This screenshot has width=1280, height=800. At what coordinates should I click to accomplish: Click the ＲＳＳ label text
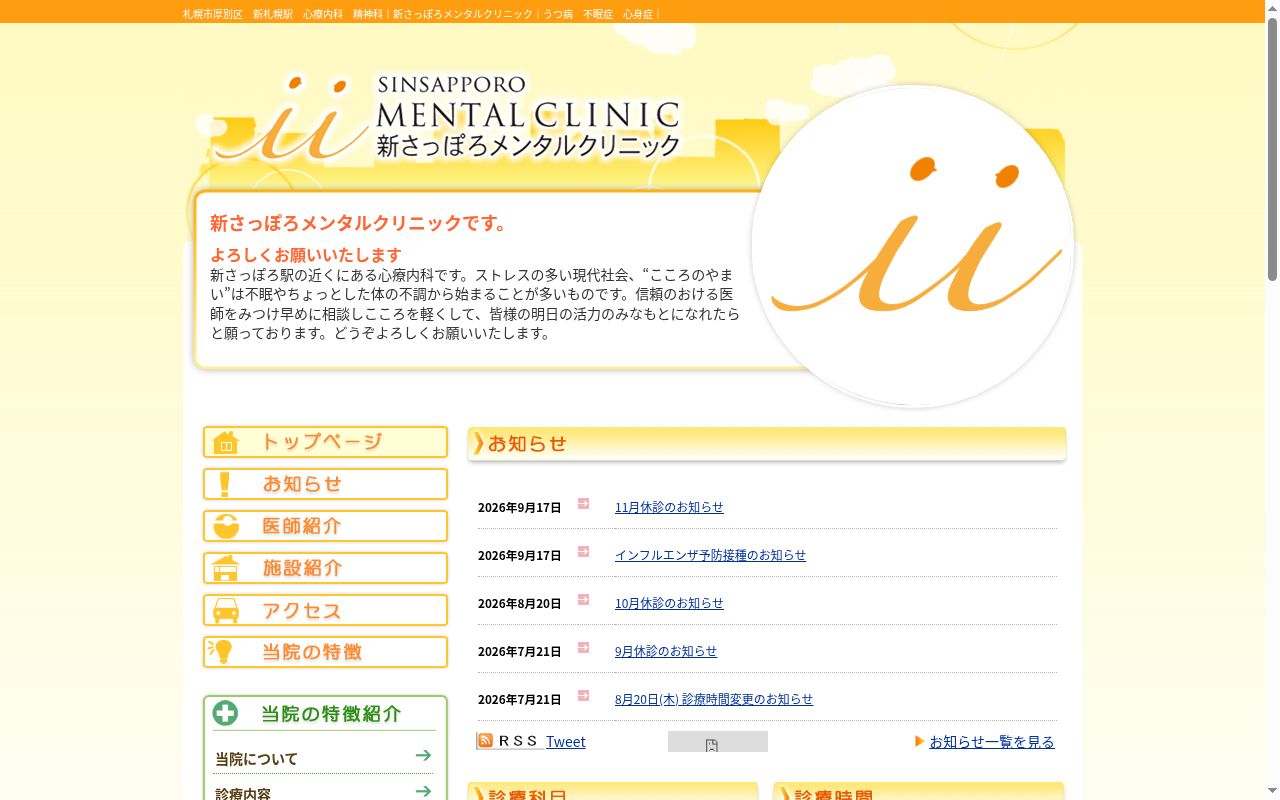518,741
